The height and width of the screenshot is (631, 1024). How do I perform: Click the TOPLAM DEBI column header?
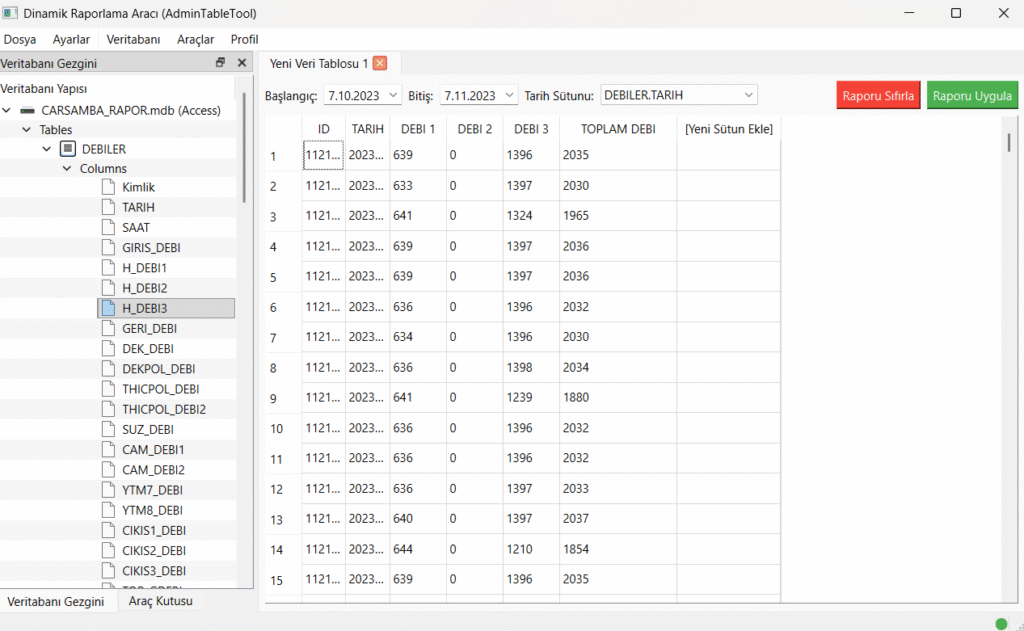[617, 129]
